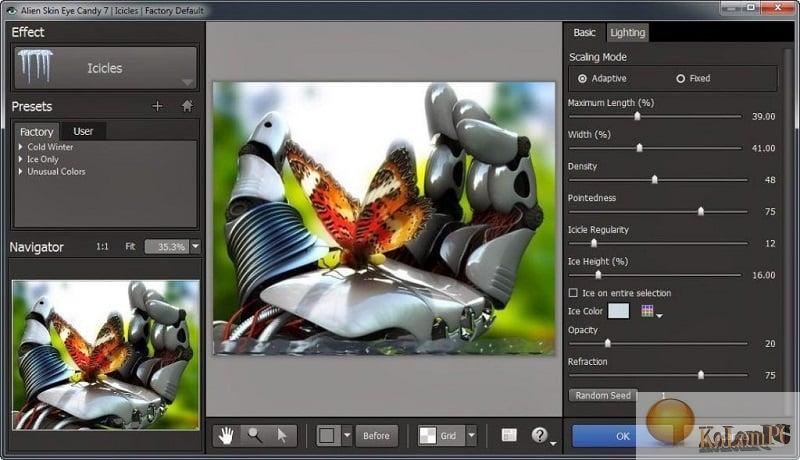Viewport: 800px width, 460px height.
Task: Switch to the User presets tab
Action: (83, 131)
